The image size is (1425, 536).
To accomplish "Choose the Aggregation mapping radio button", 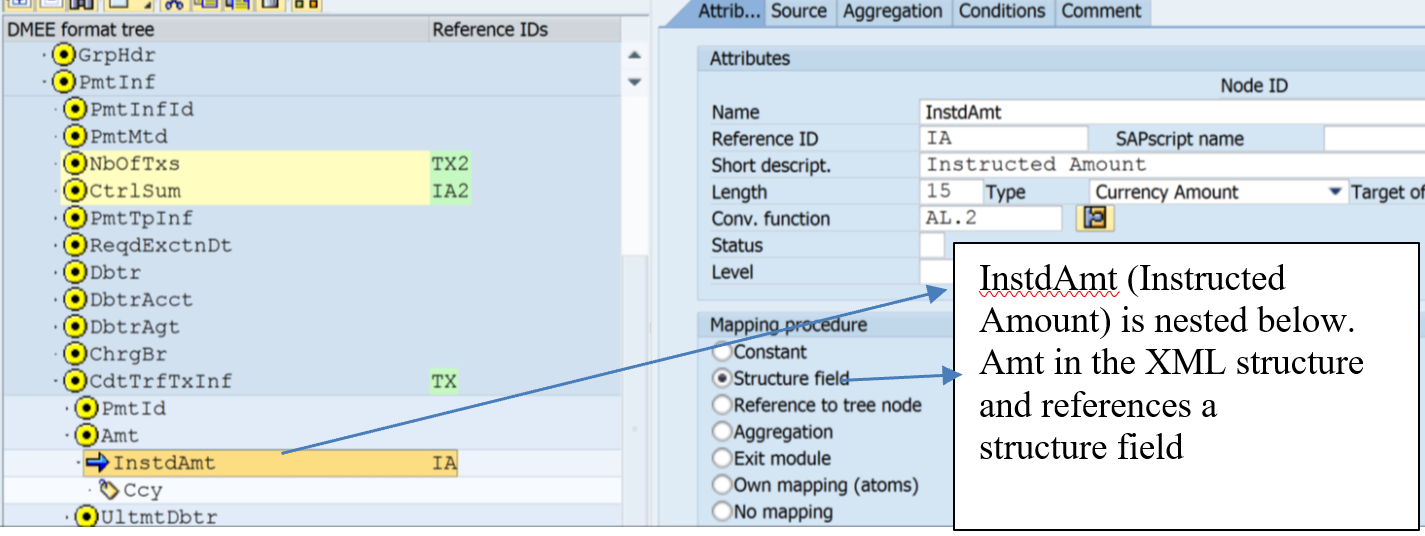I will (722, 432).
